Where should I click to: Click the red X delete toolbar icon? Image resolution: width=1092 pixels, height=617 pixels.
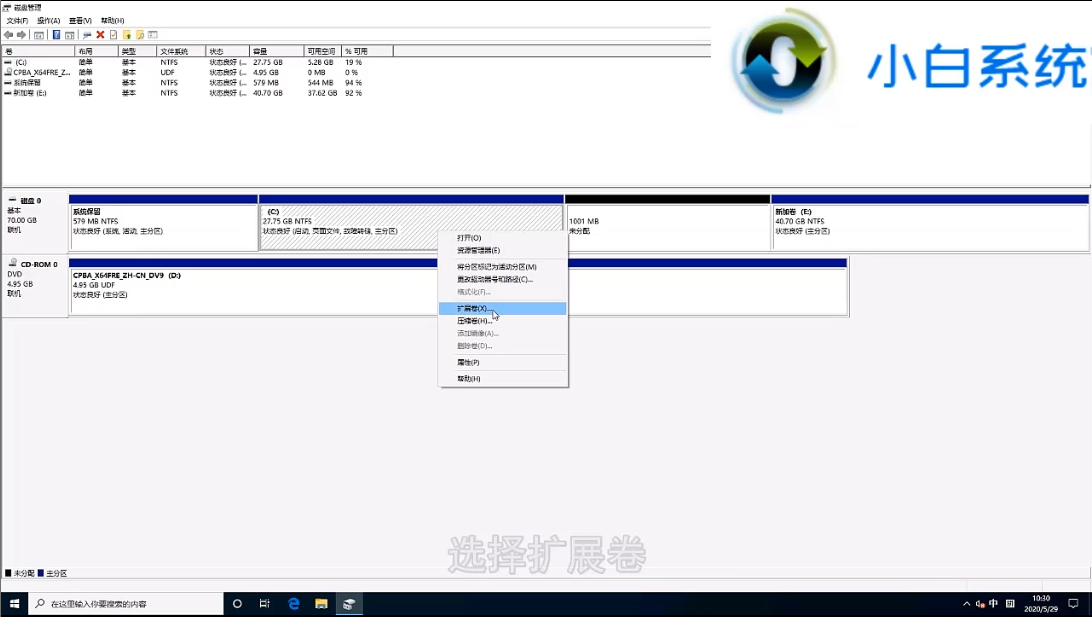[x=100, y=35]
